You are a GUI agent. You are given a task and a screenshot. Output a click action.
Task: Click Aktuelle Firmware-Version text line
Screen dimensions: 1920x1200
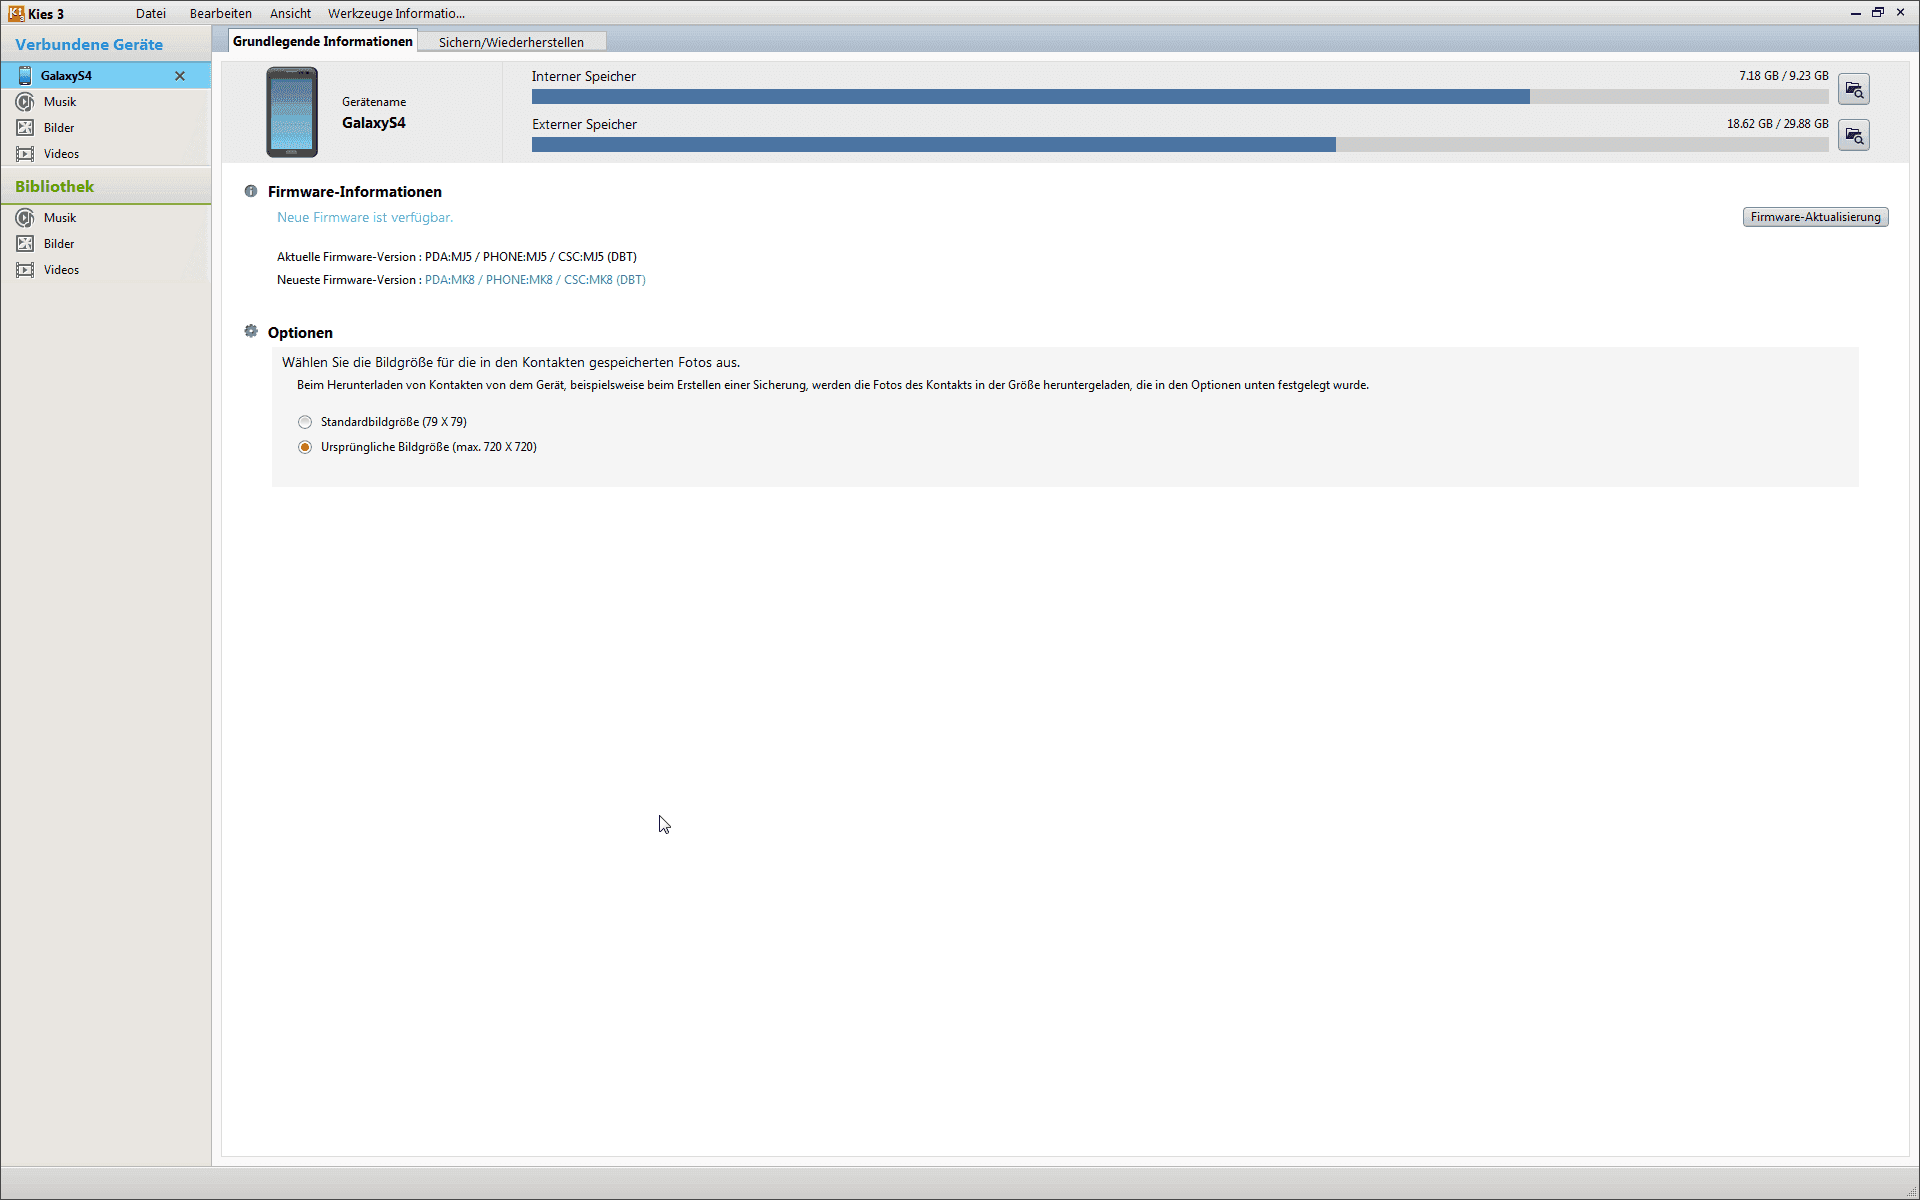(x=457, y=257)
